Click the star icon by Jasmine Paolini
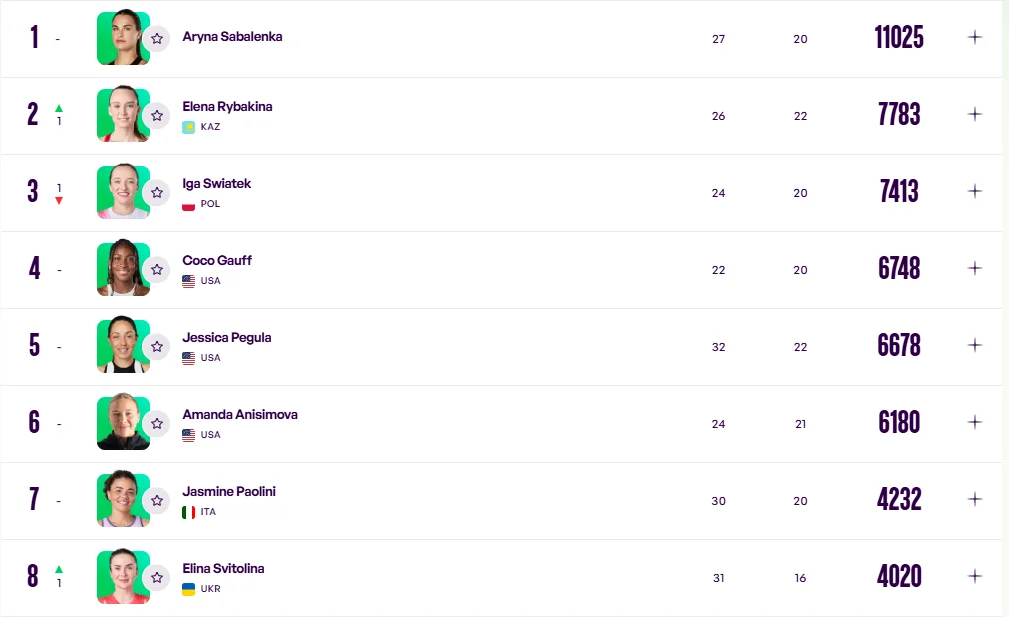 point(157,500)
